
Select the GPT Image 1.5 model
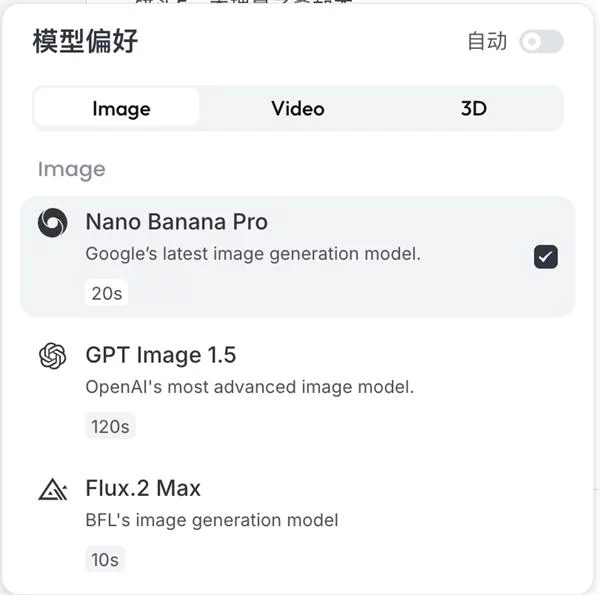point(161,355)
